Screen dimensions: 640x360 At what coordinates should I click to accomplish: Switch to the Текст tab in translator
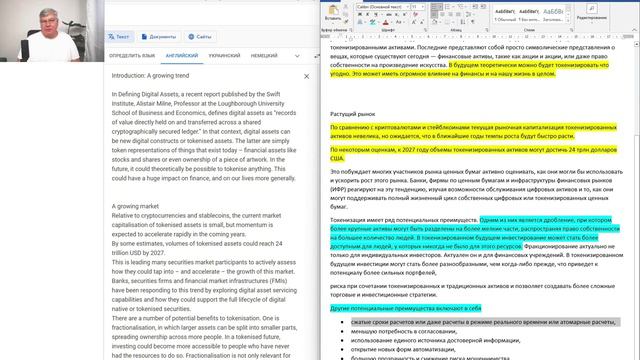click(119, 37)
